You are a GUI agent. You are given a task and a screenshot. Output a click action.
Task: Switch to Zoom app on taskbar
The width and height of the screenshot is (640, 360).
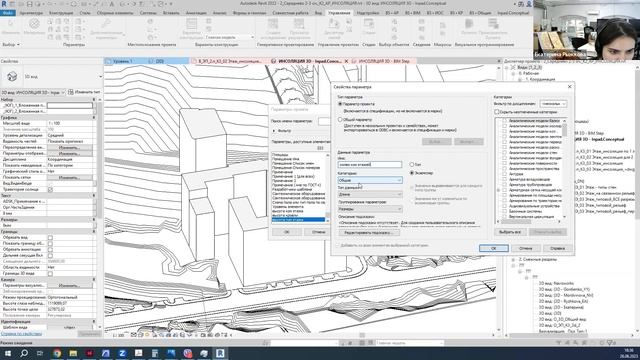[x=122, y=353]
